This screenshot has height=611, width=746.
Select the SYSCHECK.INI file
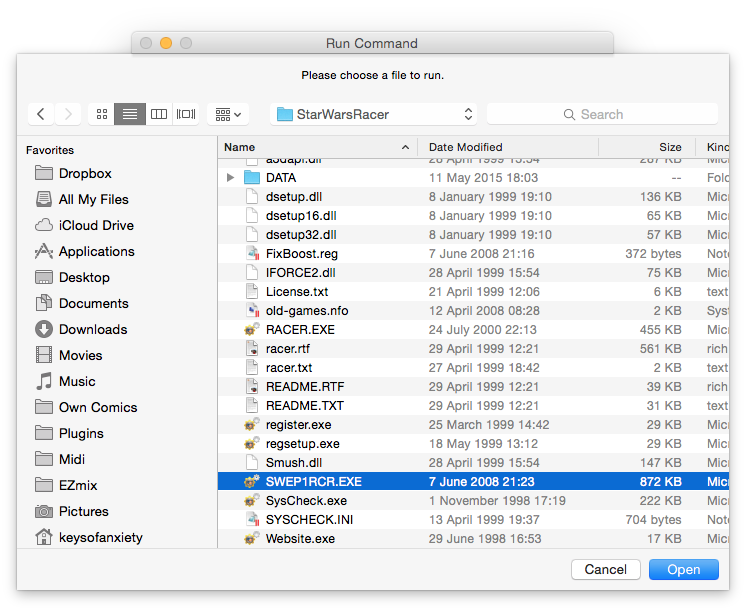pos(473,520)
